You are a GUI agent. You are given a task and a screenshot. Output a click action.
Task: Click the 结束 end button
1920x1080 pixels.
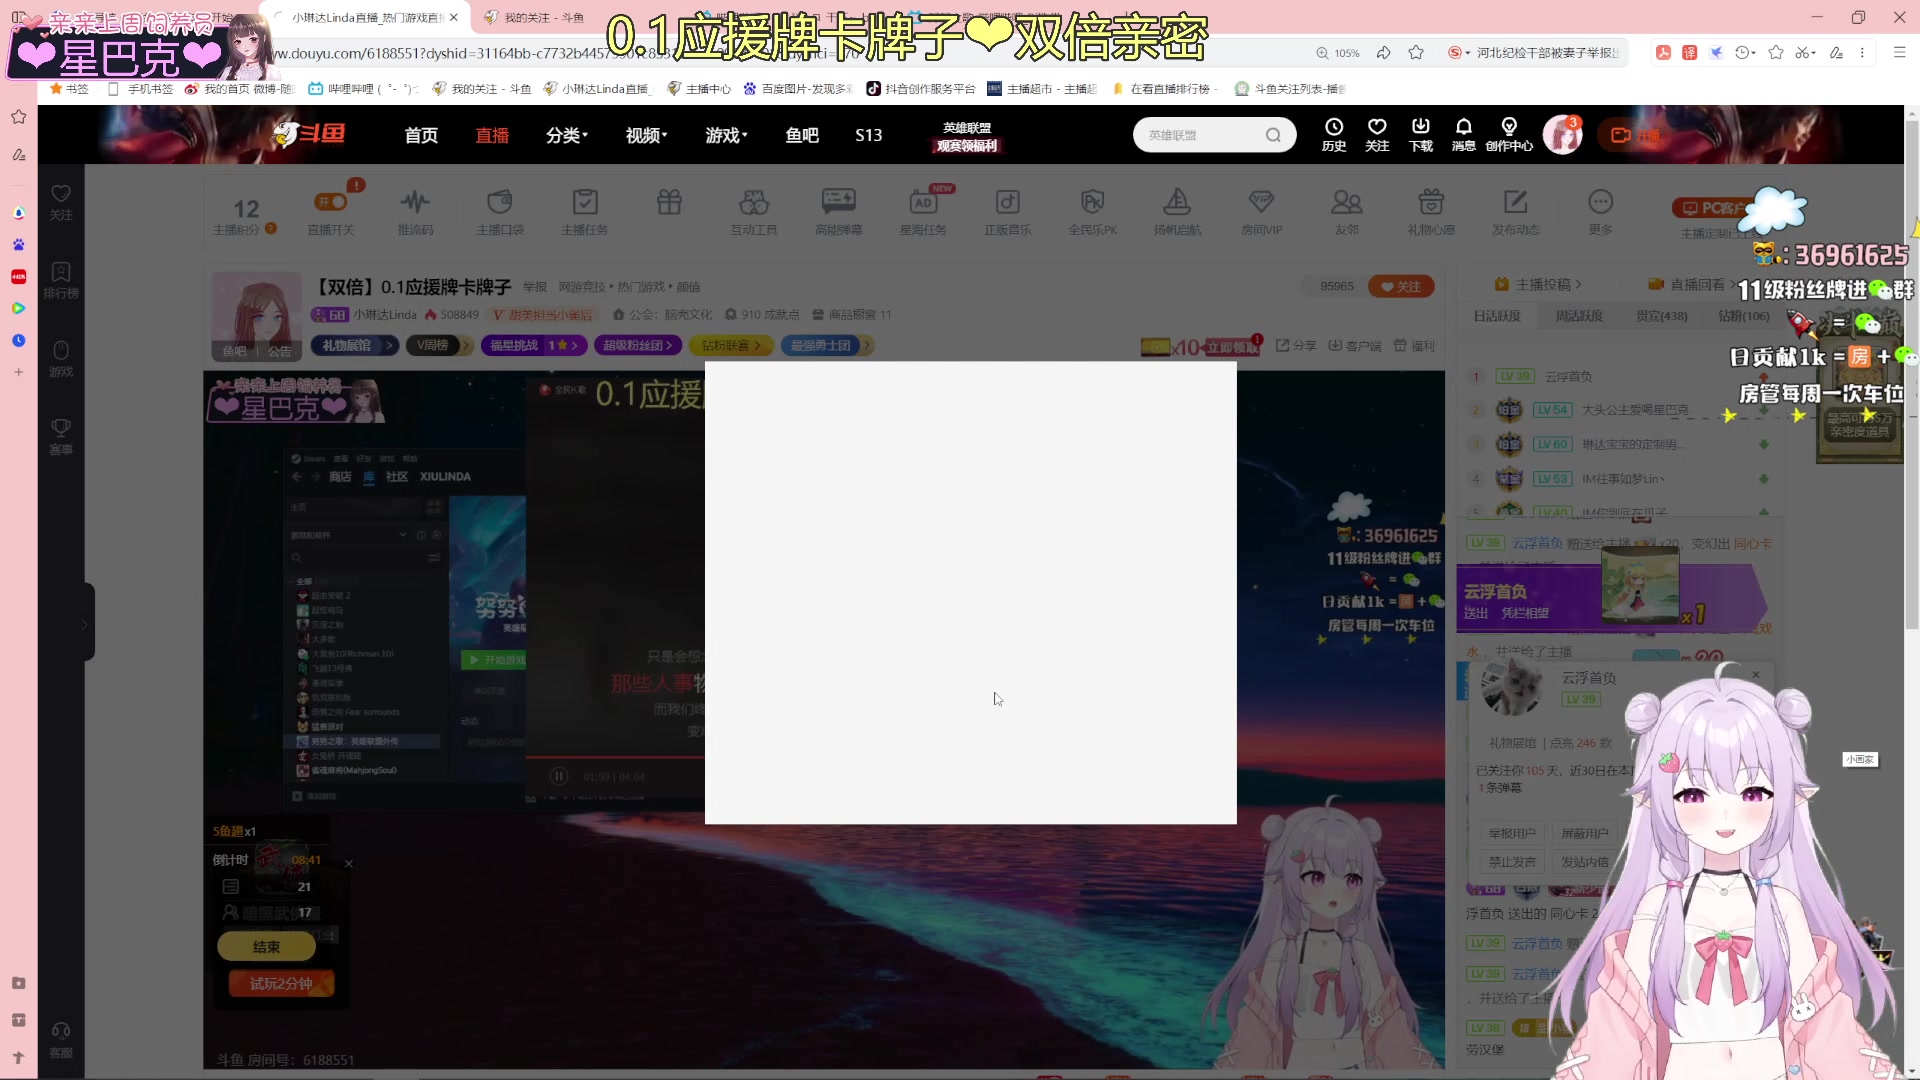tap(266, 947)
